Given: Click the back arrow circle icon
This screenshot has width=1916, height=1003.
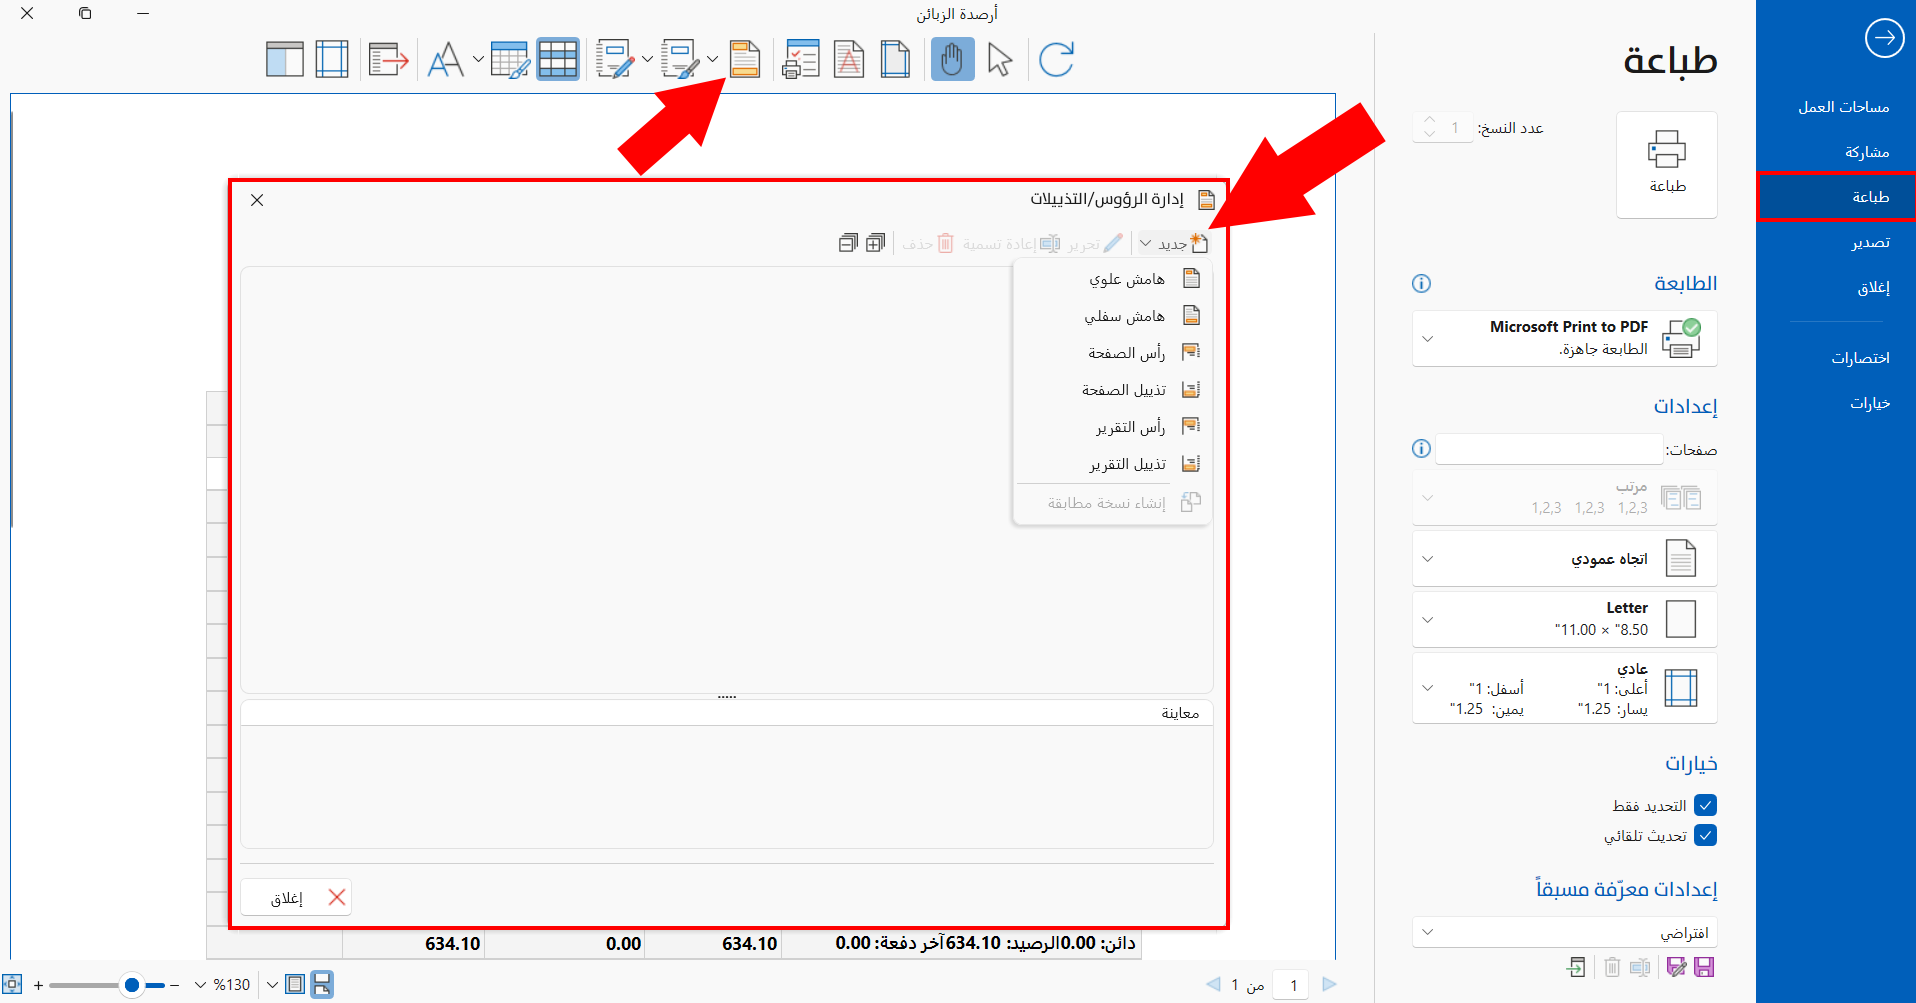Looking at the screenshot, I should [1884, 38].
